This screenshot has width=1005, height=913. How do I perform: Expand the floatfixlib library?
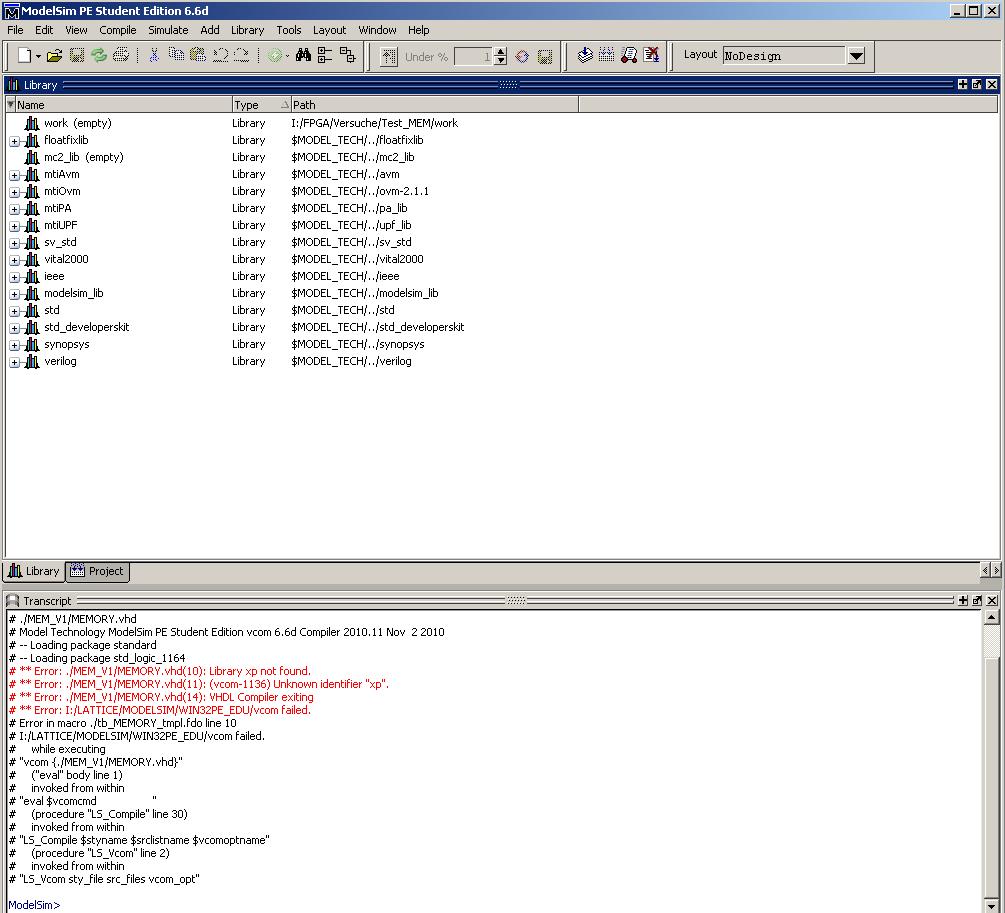(15, 141)
